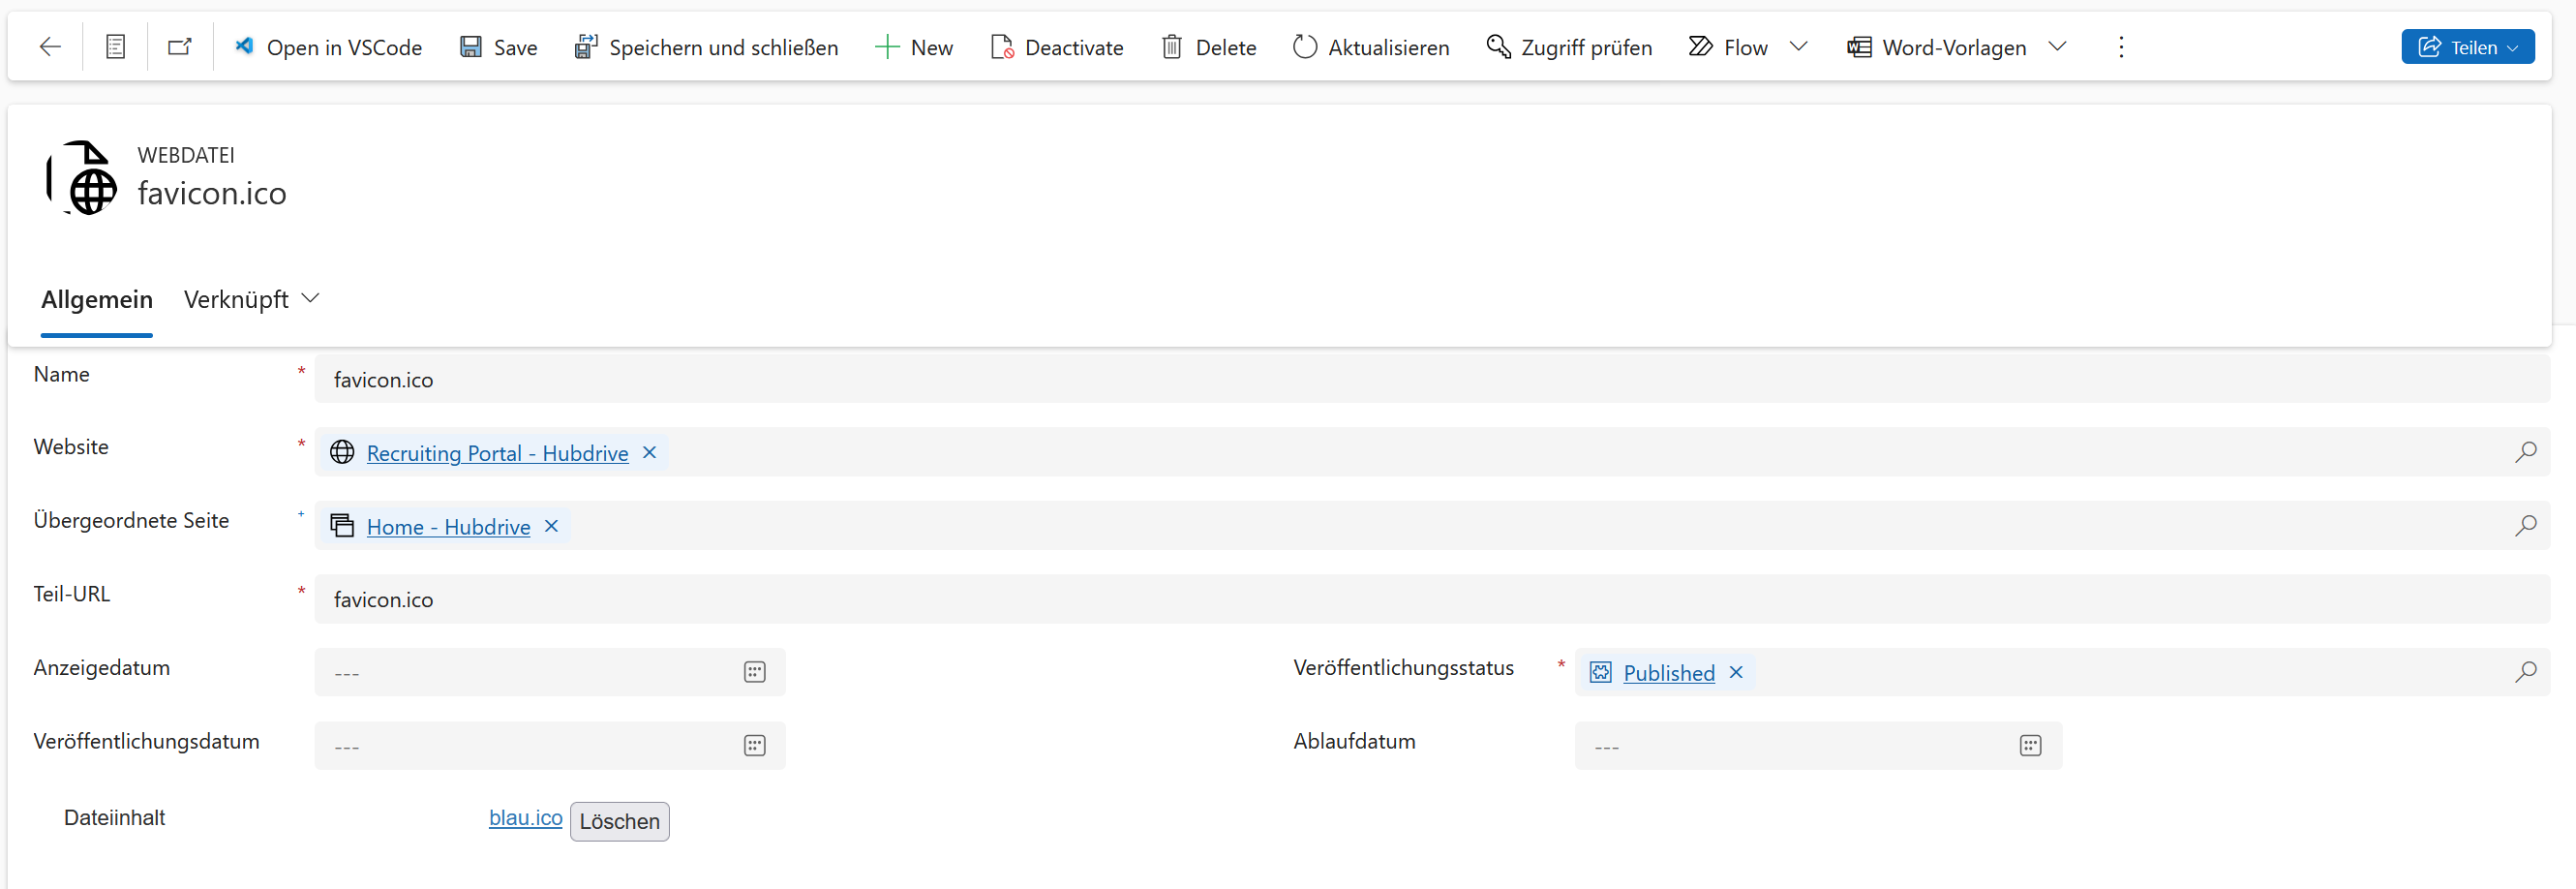Delete this web file
This screenshot has width=2576, height=889.
point(1208,47)
